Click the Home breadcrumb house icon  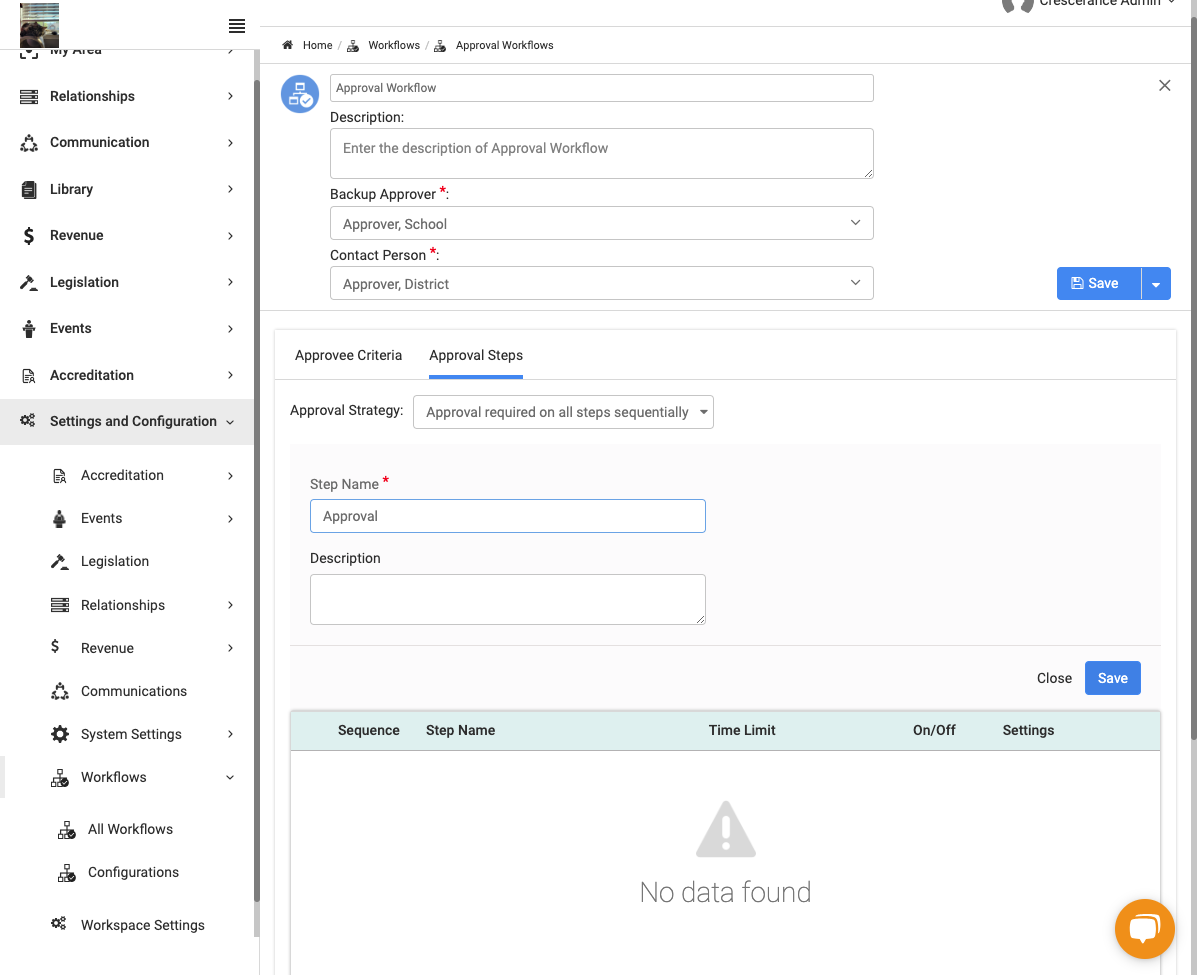pyautogui.click(x=288, y=45)
